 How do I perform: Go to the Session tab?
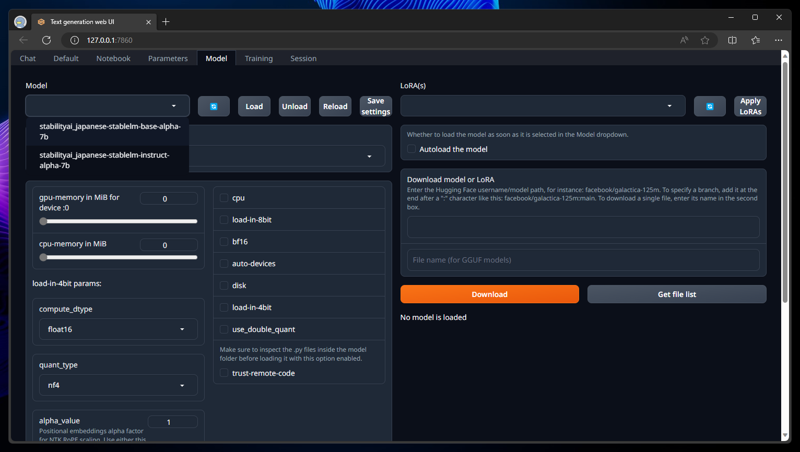click(304, 58)
